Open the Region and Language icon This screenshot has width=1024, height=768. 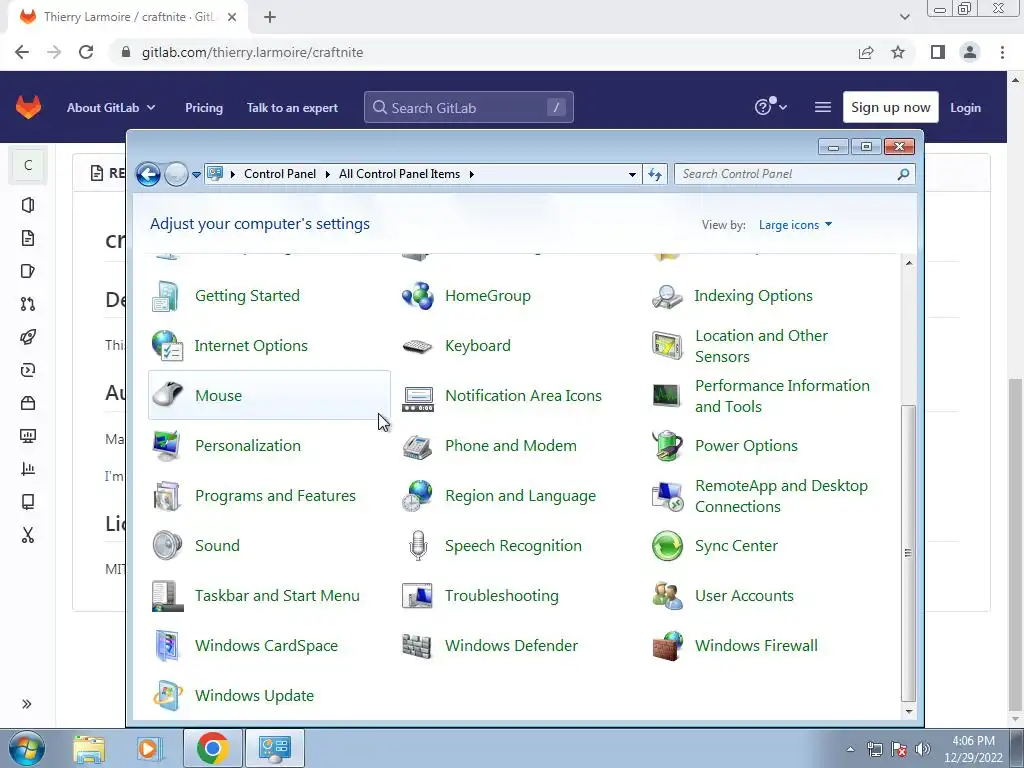417,496
